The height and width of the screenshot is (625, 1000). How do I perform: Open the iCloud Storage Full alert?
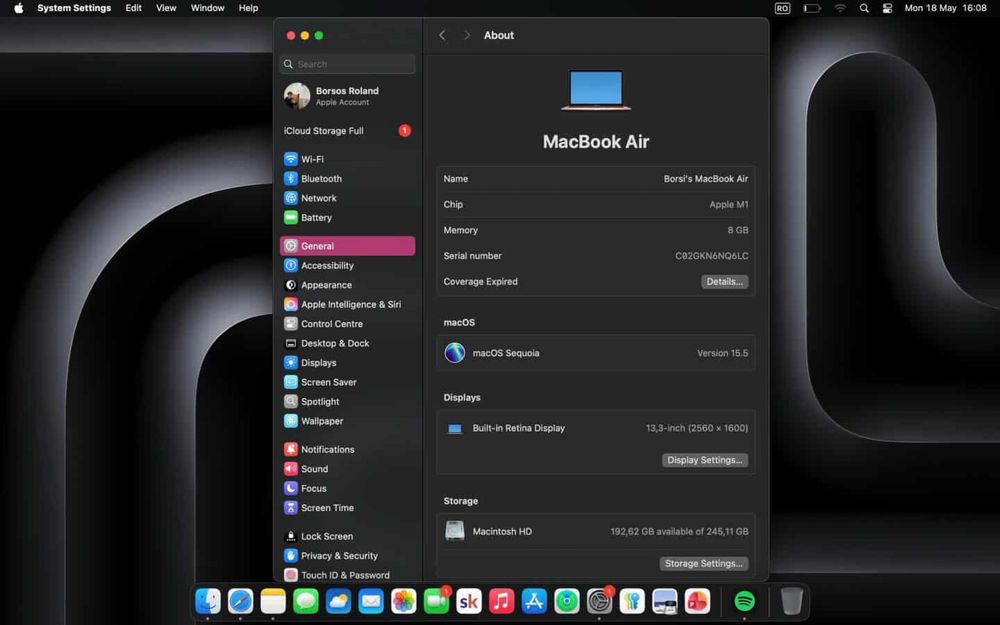click(x=348, y=131)
